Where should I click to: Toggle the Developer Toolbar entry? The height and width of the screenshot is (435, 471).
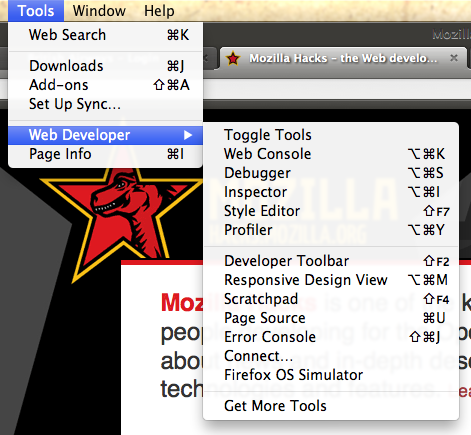tap(331, 261)
